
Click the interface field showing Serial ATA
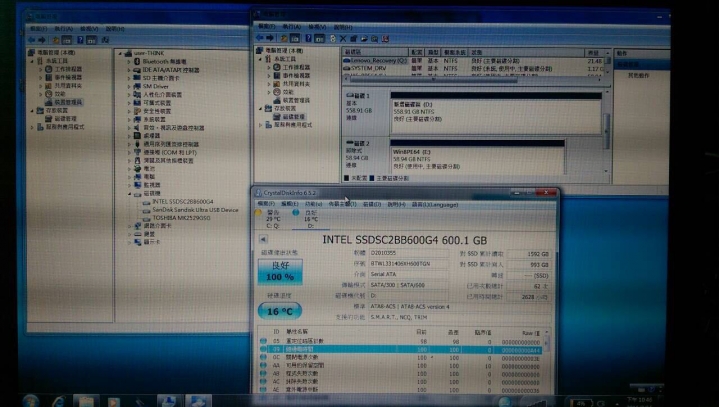(409, 274)
